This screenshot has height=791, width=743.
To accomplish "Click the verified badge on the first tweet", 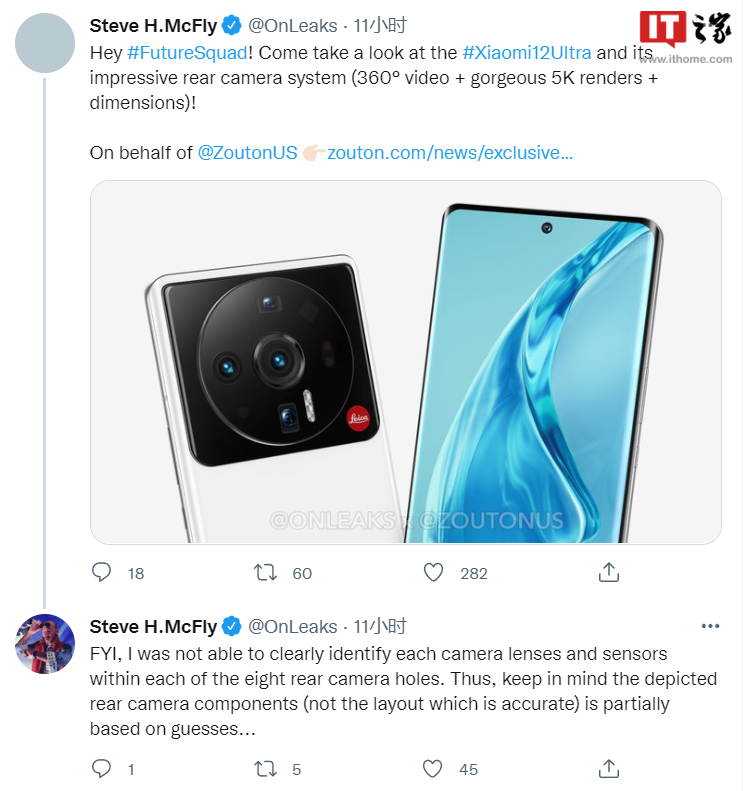I will pos(232,25).
